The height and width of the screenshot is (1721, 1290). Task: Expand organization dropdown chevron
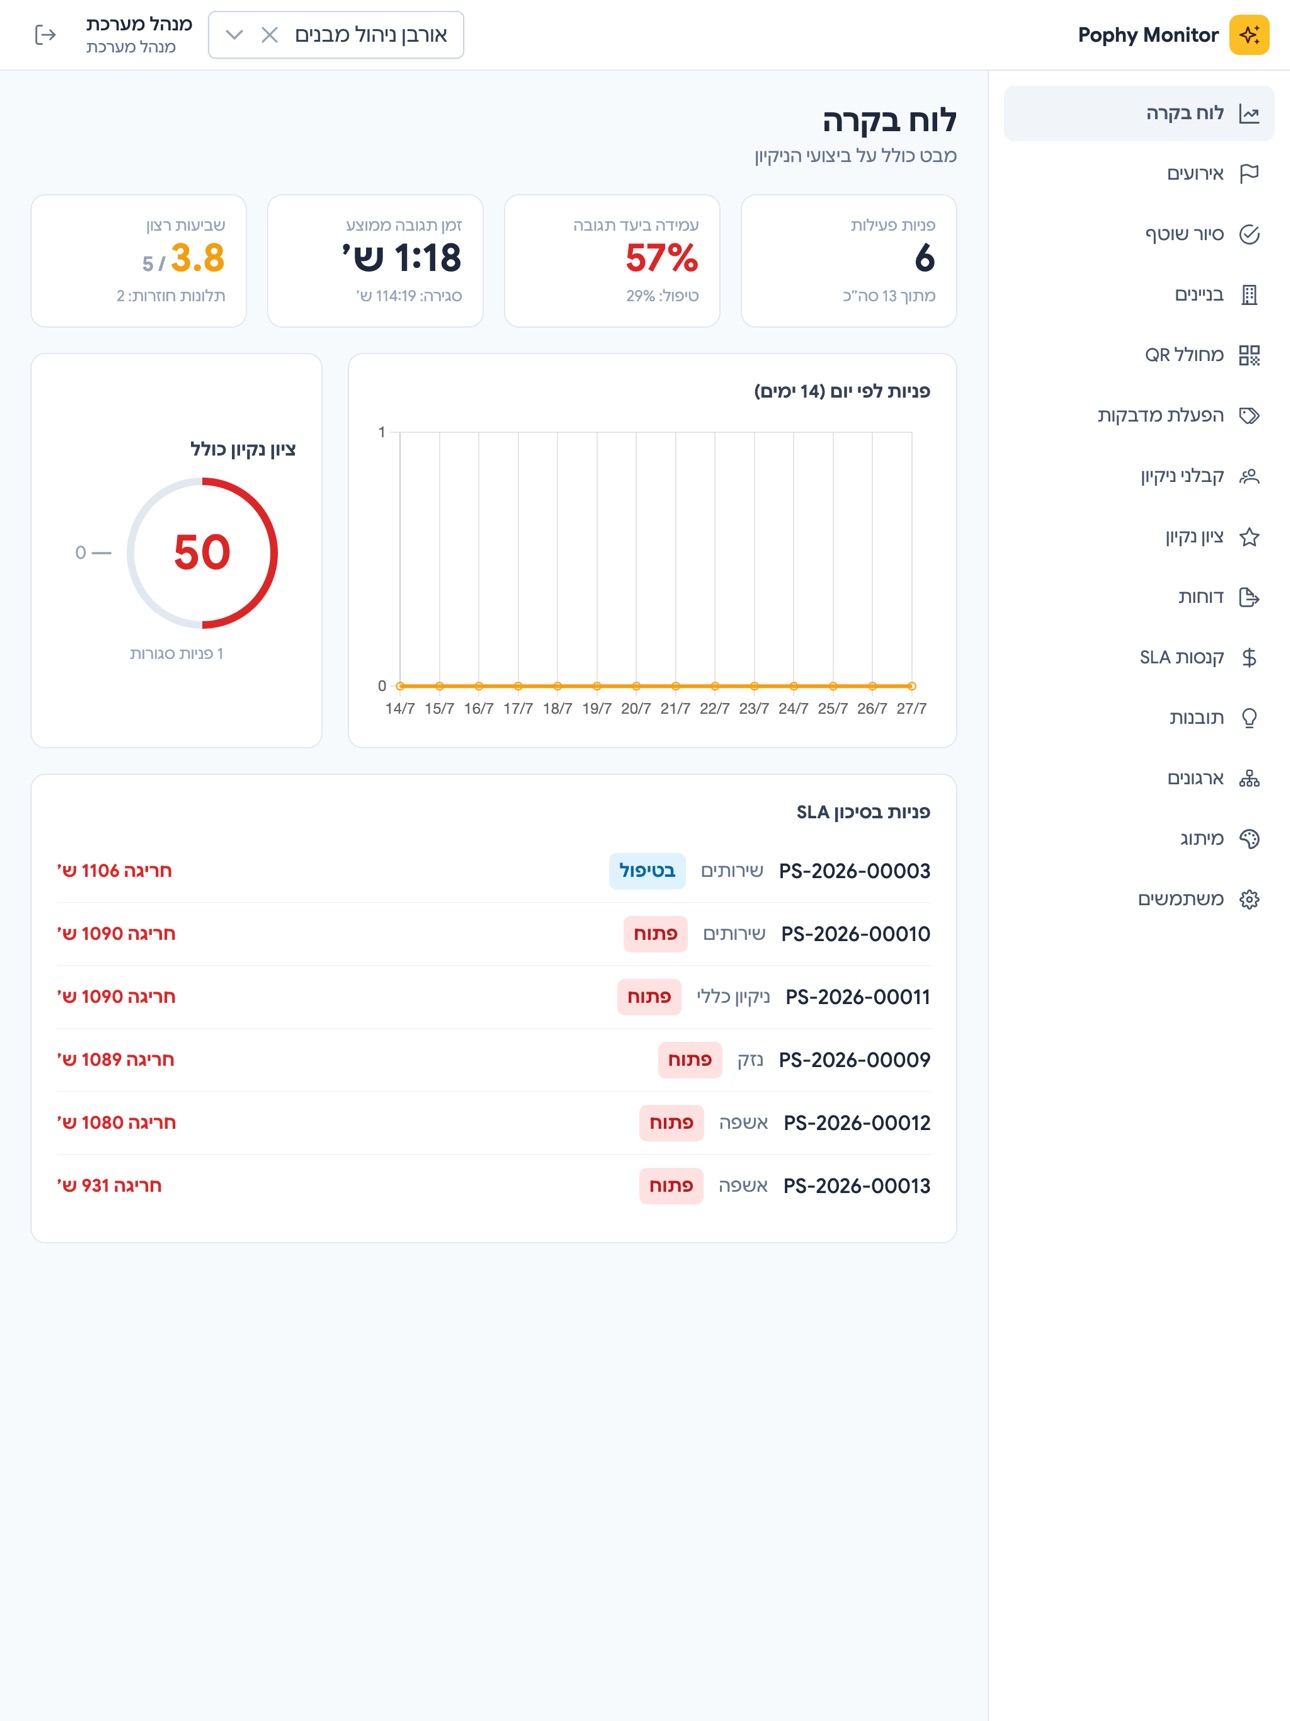coord(234,35)
